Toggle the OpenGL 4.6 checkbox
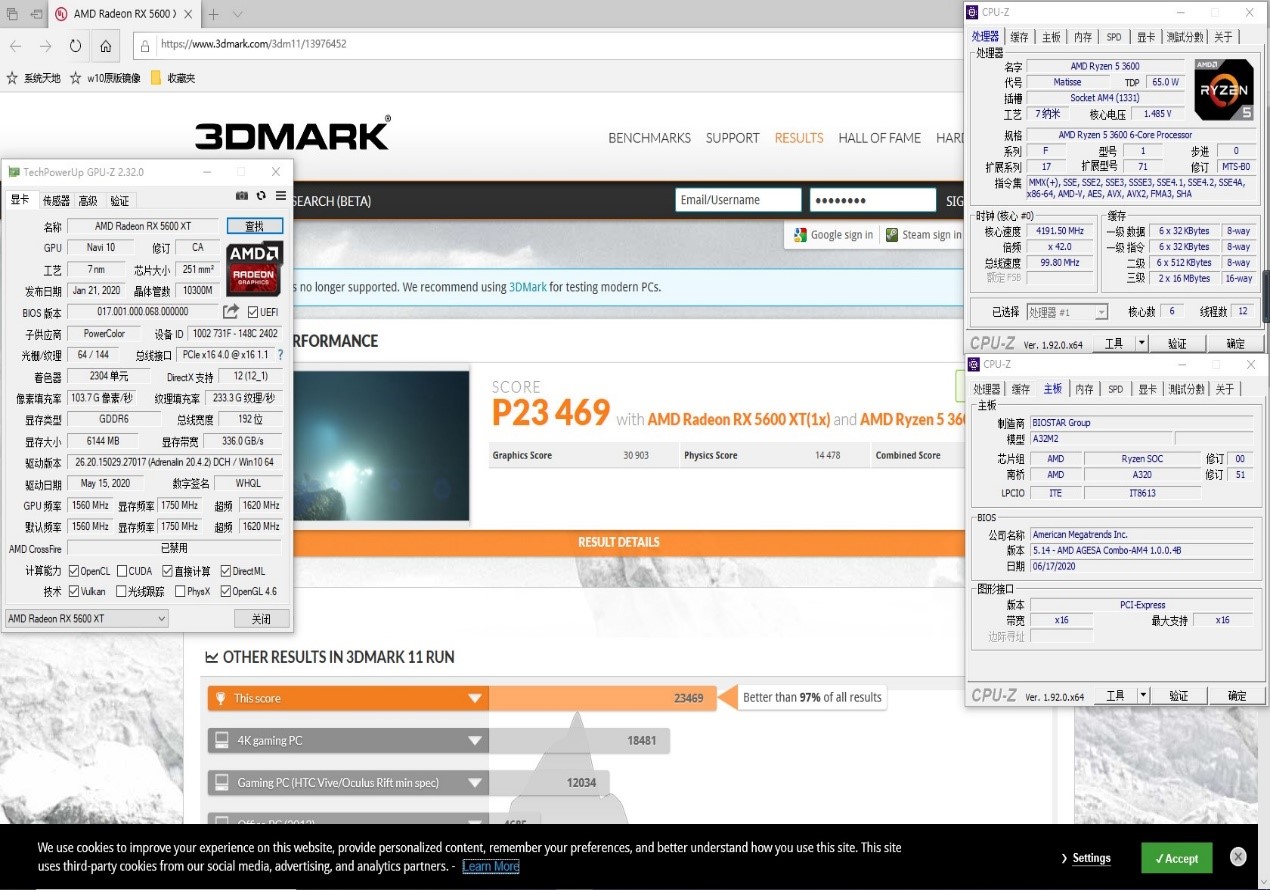Screen dimensions: 1270x890 tap(226, 591)
